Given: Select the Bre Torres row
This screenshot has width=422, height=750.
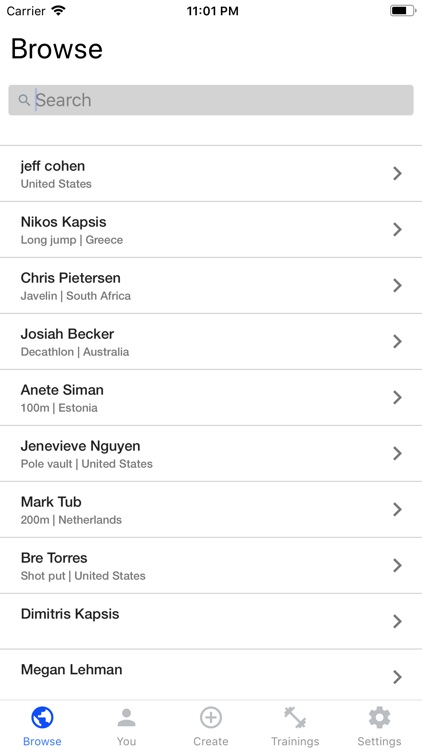Looking at the screenshot, I should [211, 565].
